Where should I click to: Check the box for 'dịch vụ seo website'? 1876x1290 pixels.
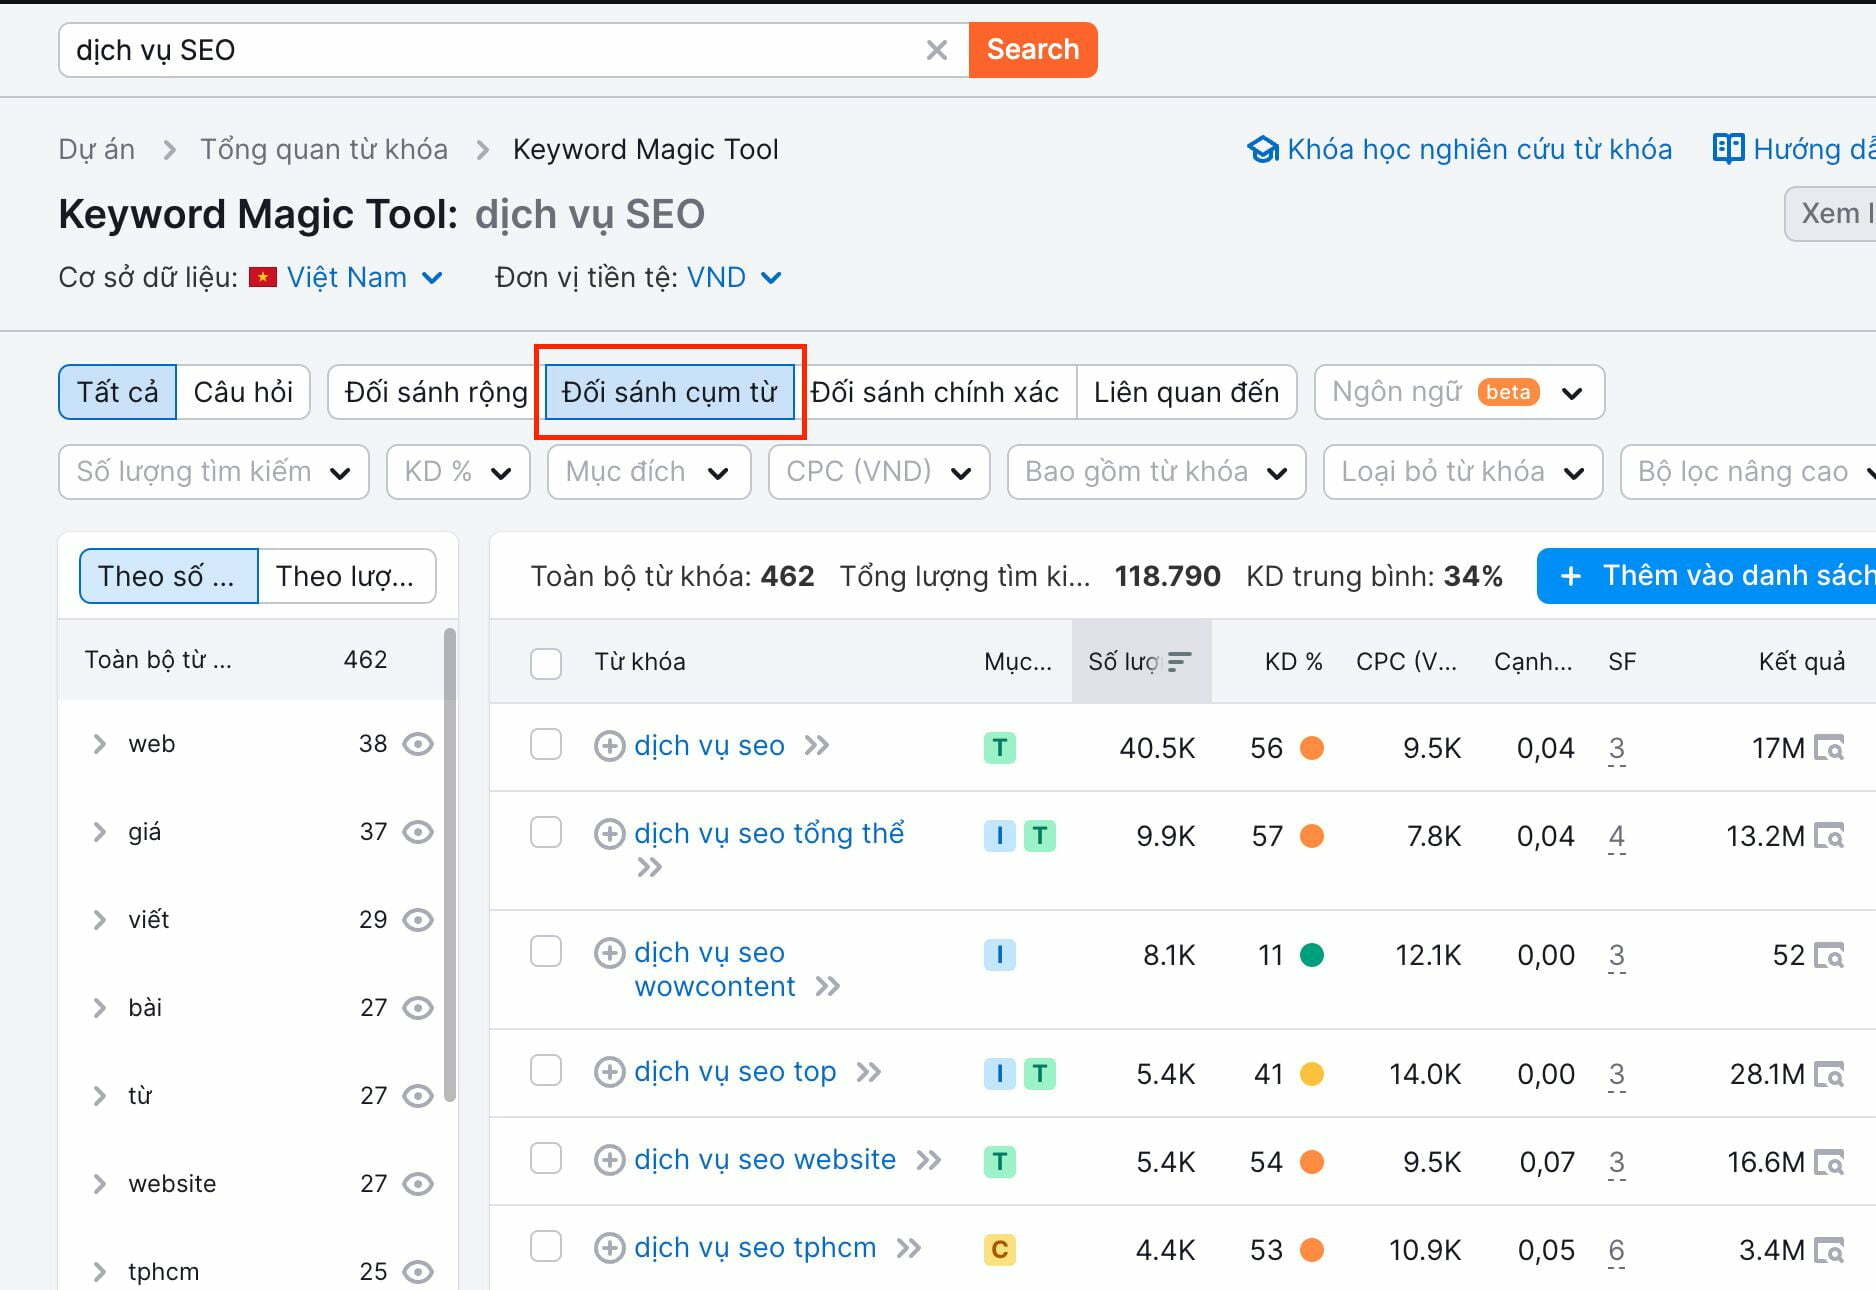tap(546, 1159)
